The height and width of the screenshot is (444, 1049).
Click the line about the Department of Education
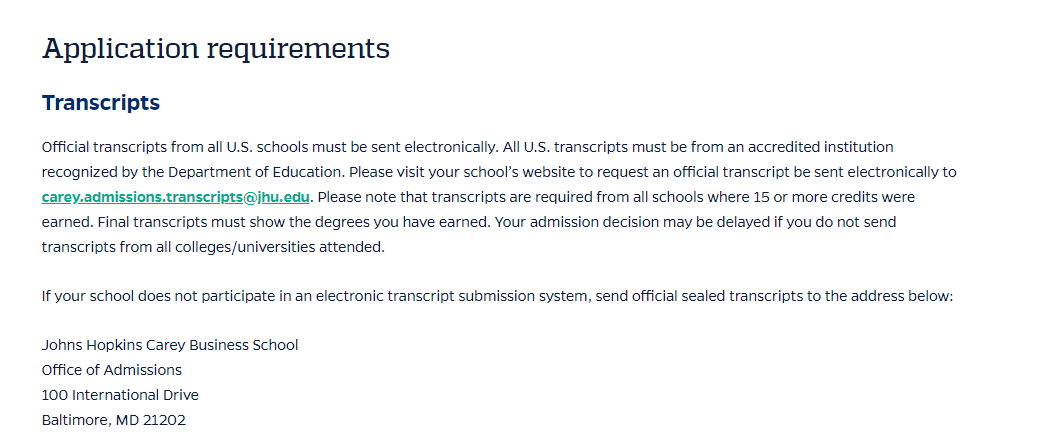498,172
